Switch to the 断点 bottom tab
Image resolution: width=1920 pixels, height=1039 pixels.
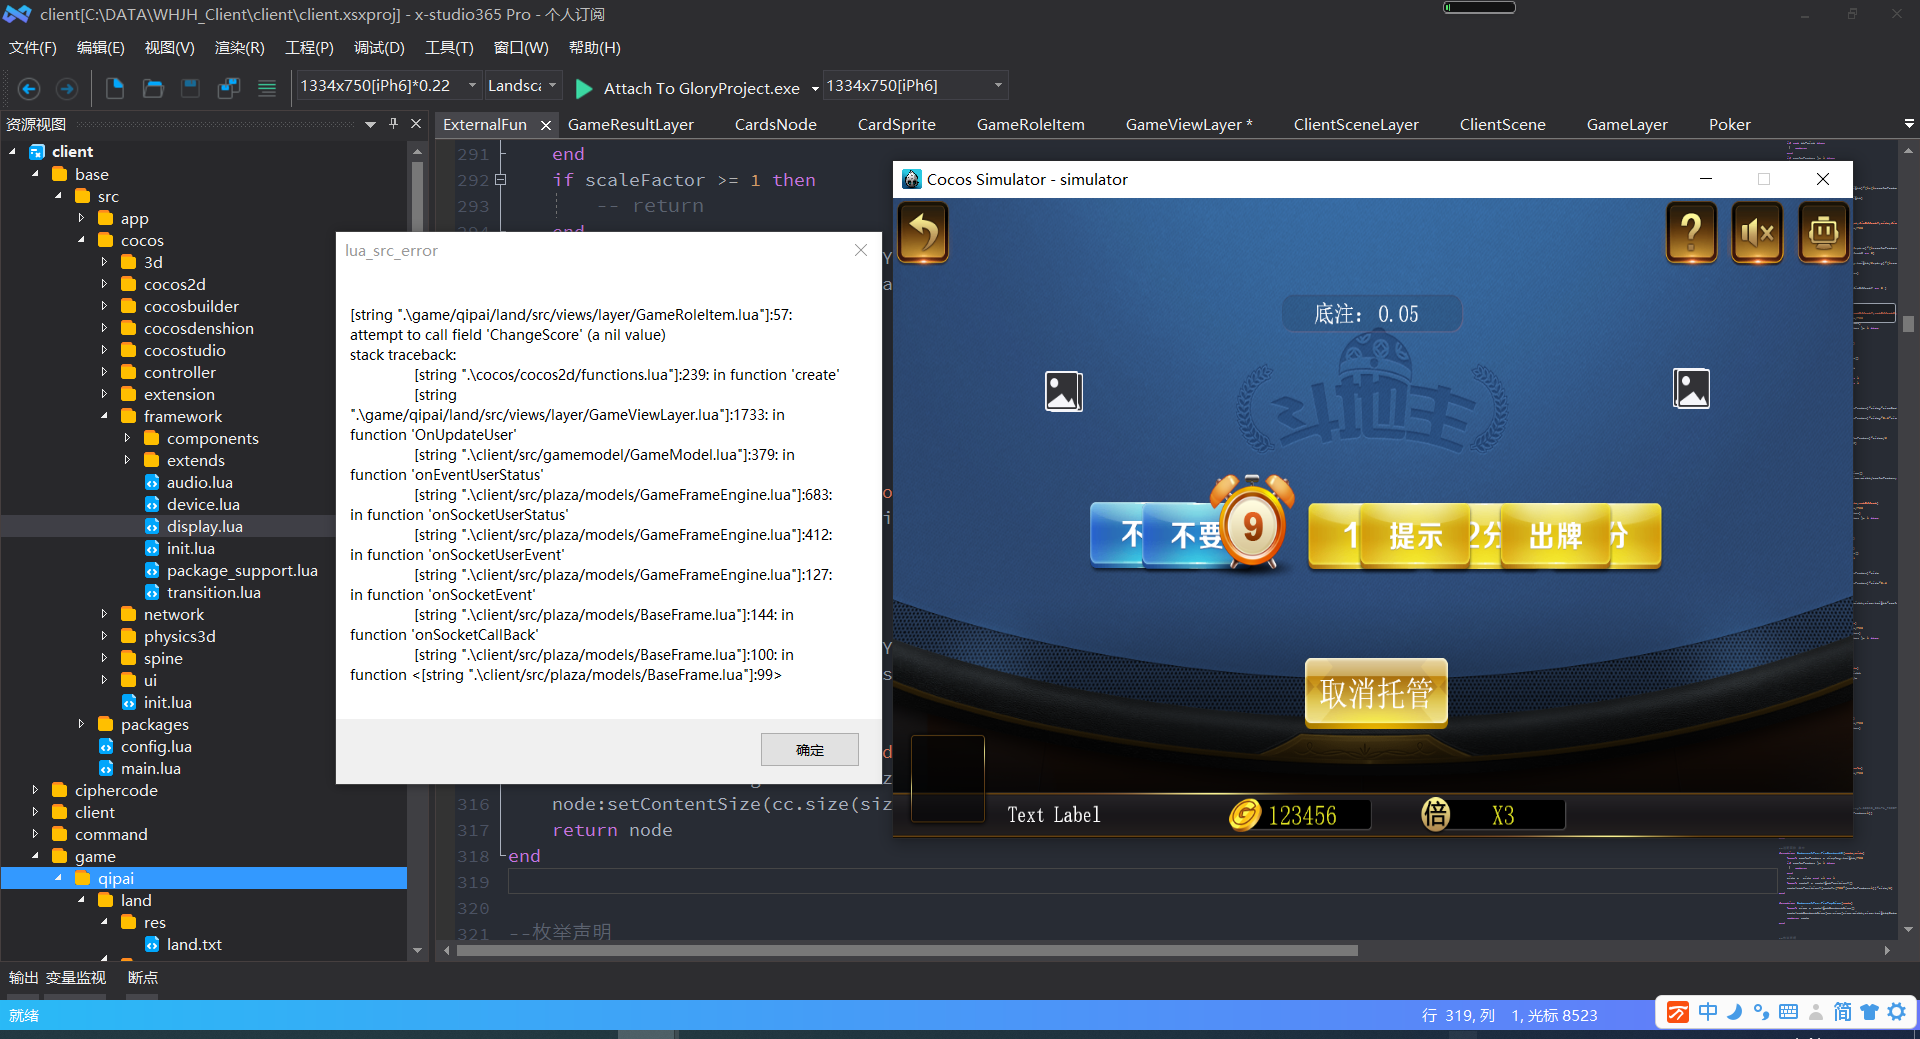(x=143, y=978)
